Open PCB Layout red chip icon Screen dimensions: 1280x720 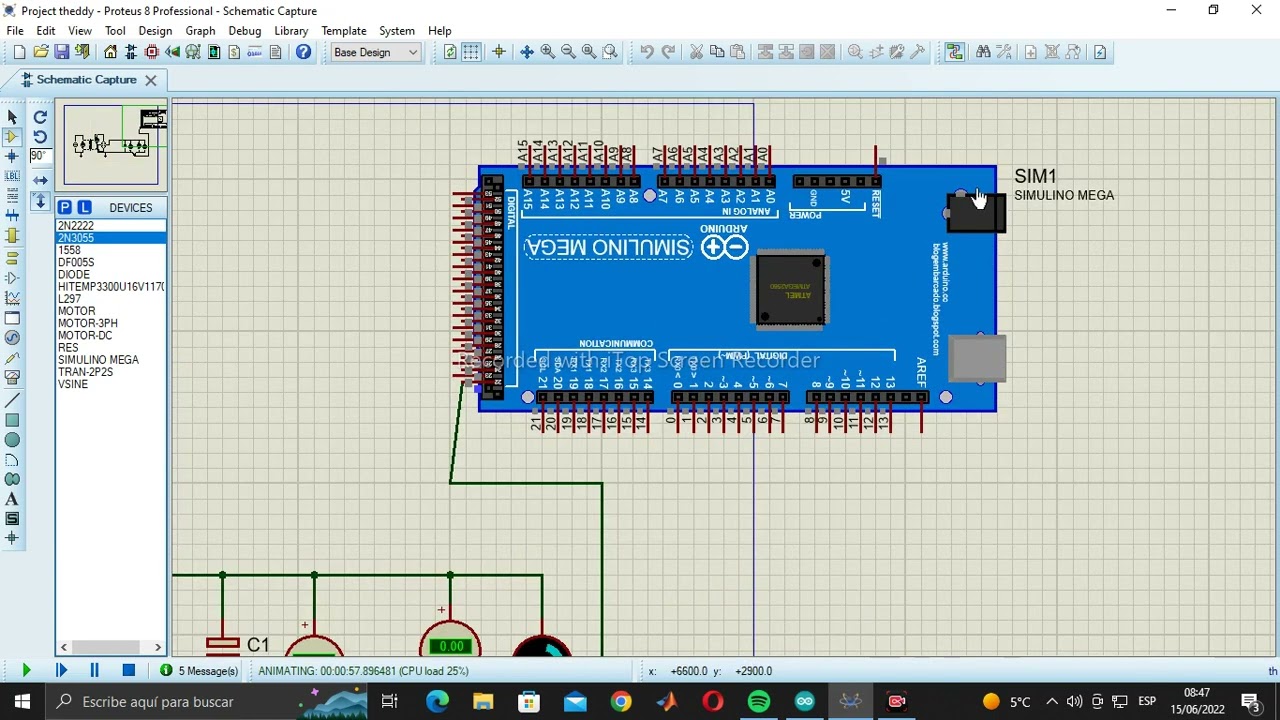click(152, 52)
